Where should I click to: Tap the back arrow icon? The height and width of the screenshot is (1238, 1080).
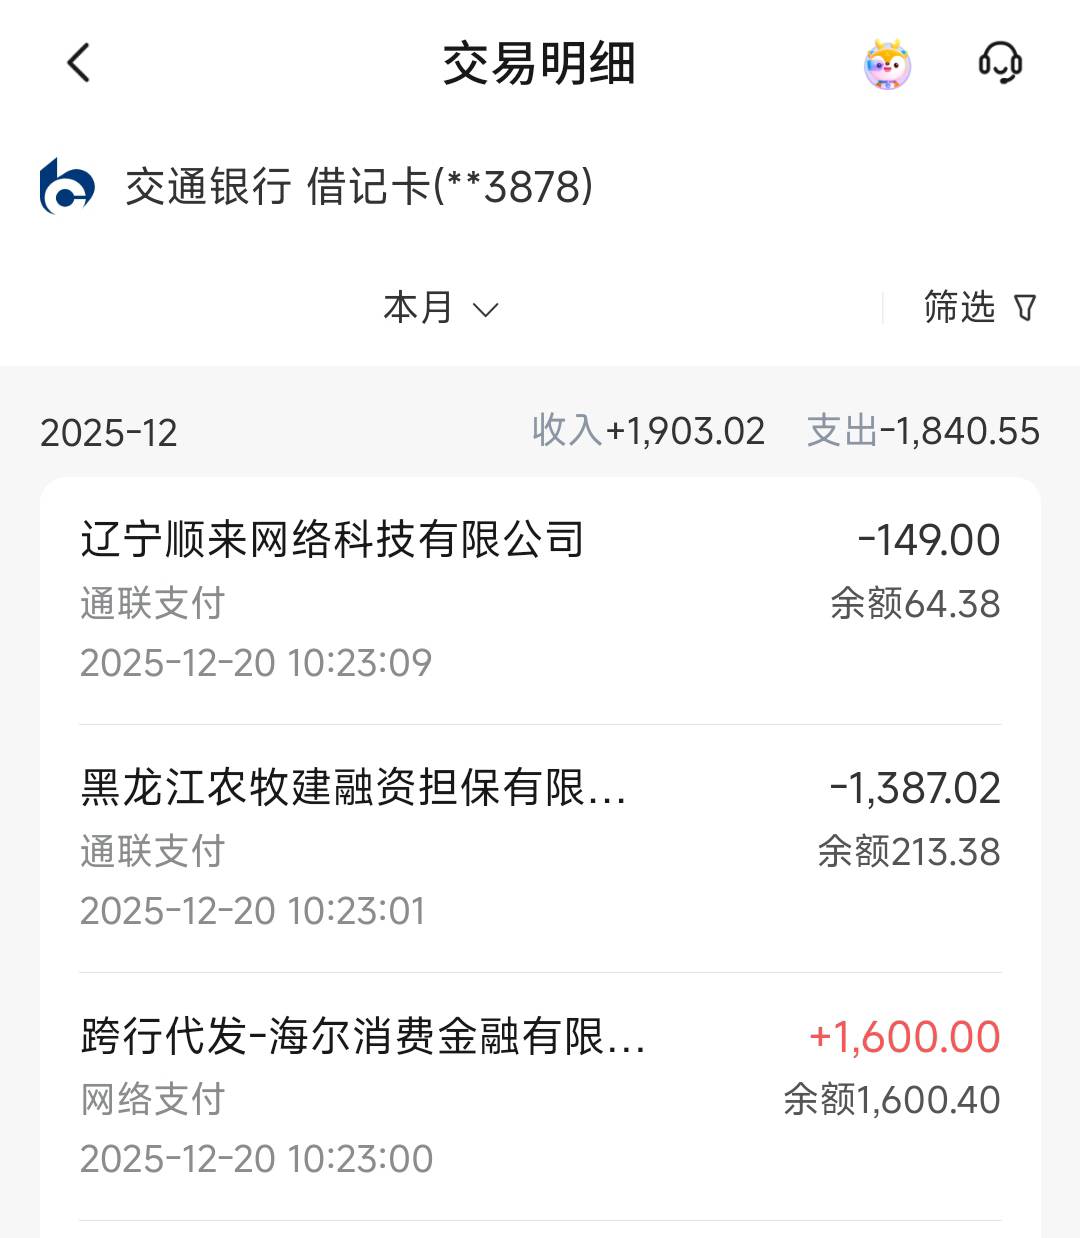79,63
